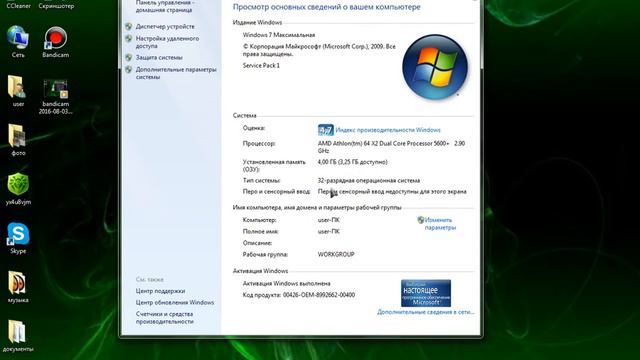640x360 pixels.
Task: Open the bandicam 2016-08-03 video file
Action: tap(56, 96)
